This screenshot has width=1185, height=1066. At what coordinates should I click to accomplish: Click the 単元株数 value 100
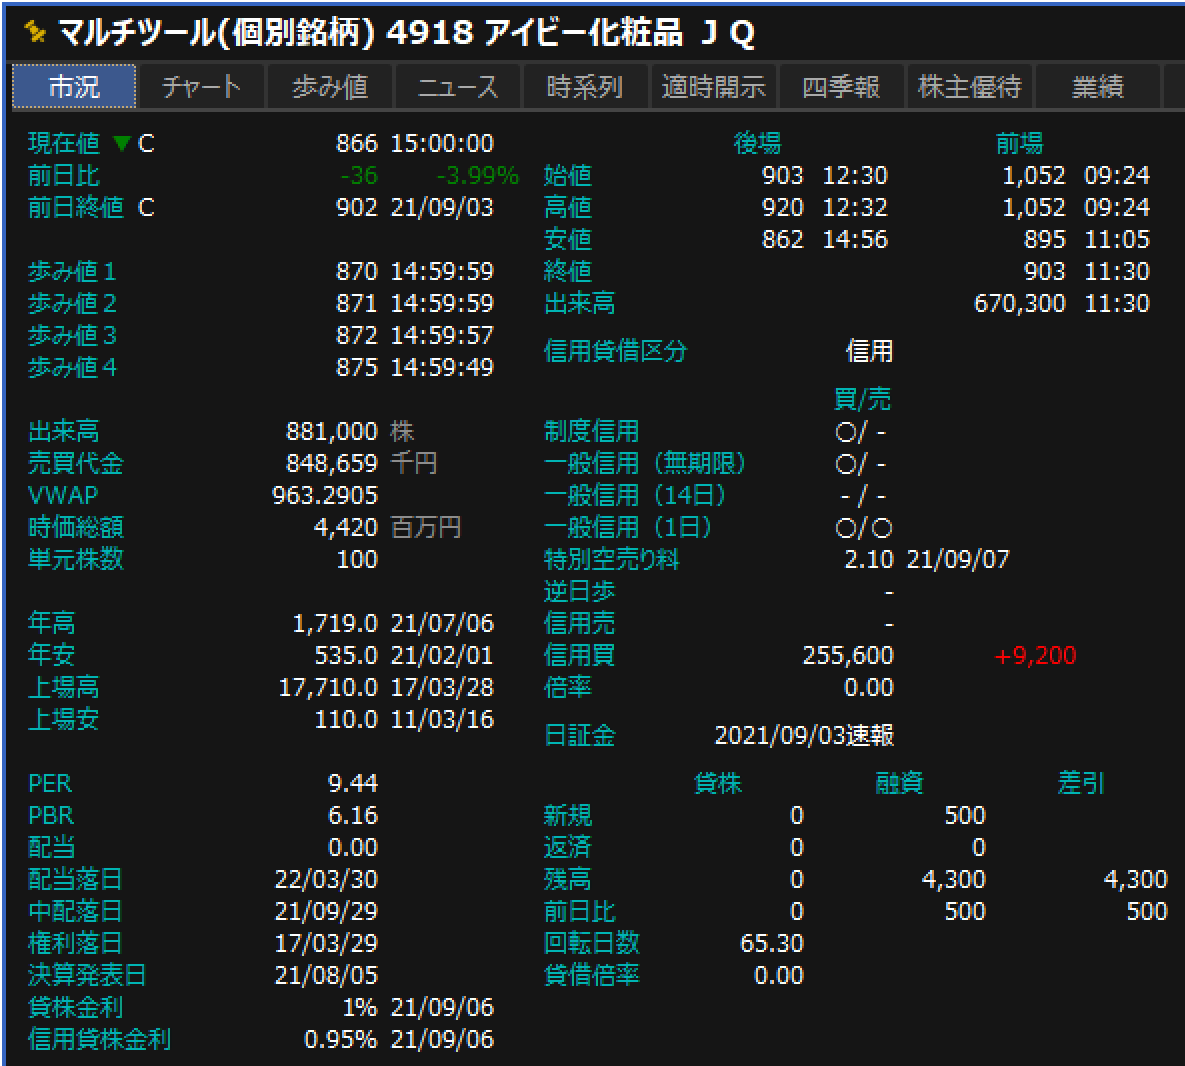[357, 559]
